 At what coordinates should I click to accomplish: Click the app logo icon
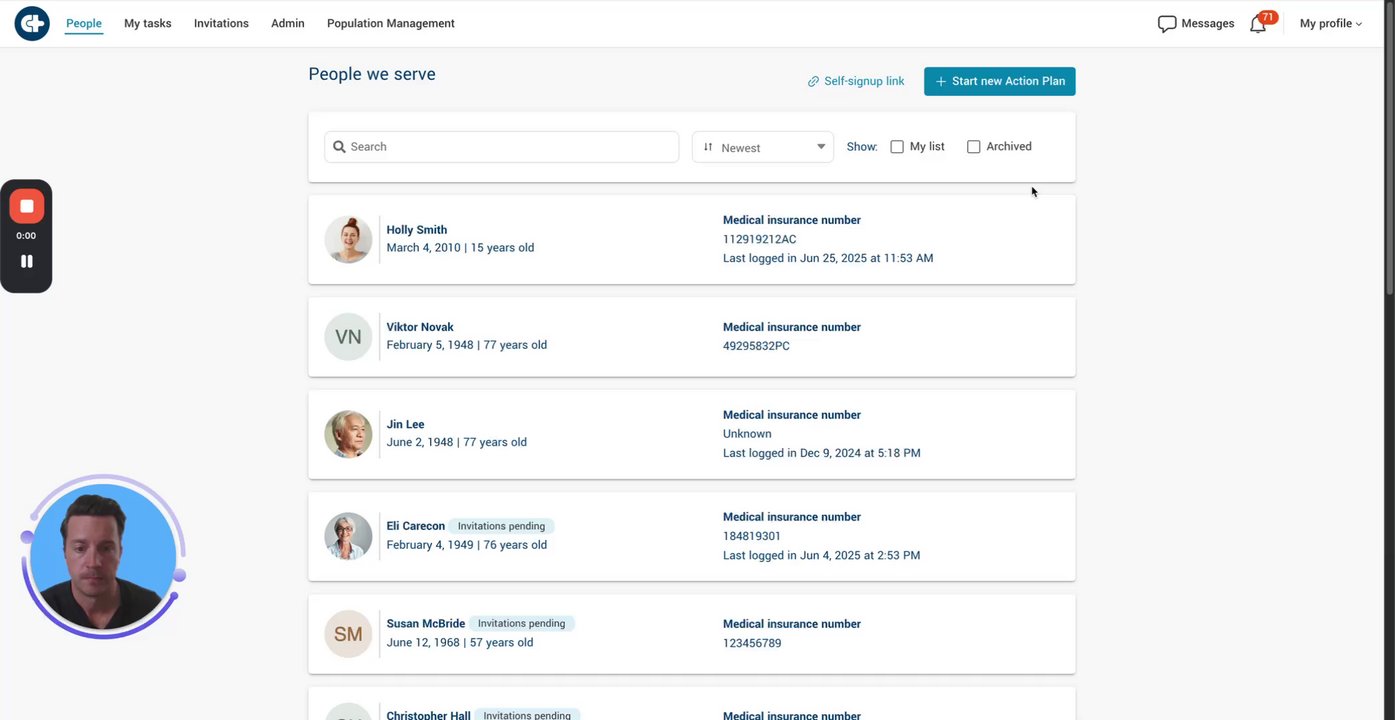tap(32, 23)
